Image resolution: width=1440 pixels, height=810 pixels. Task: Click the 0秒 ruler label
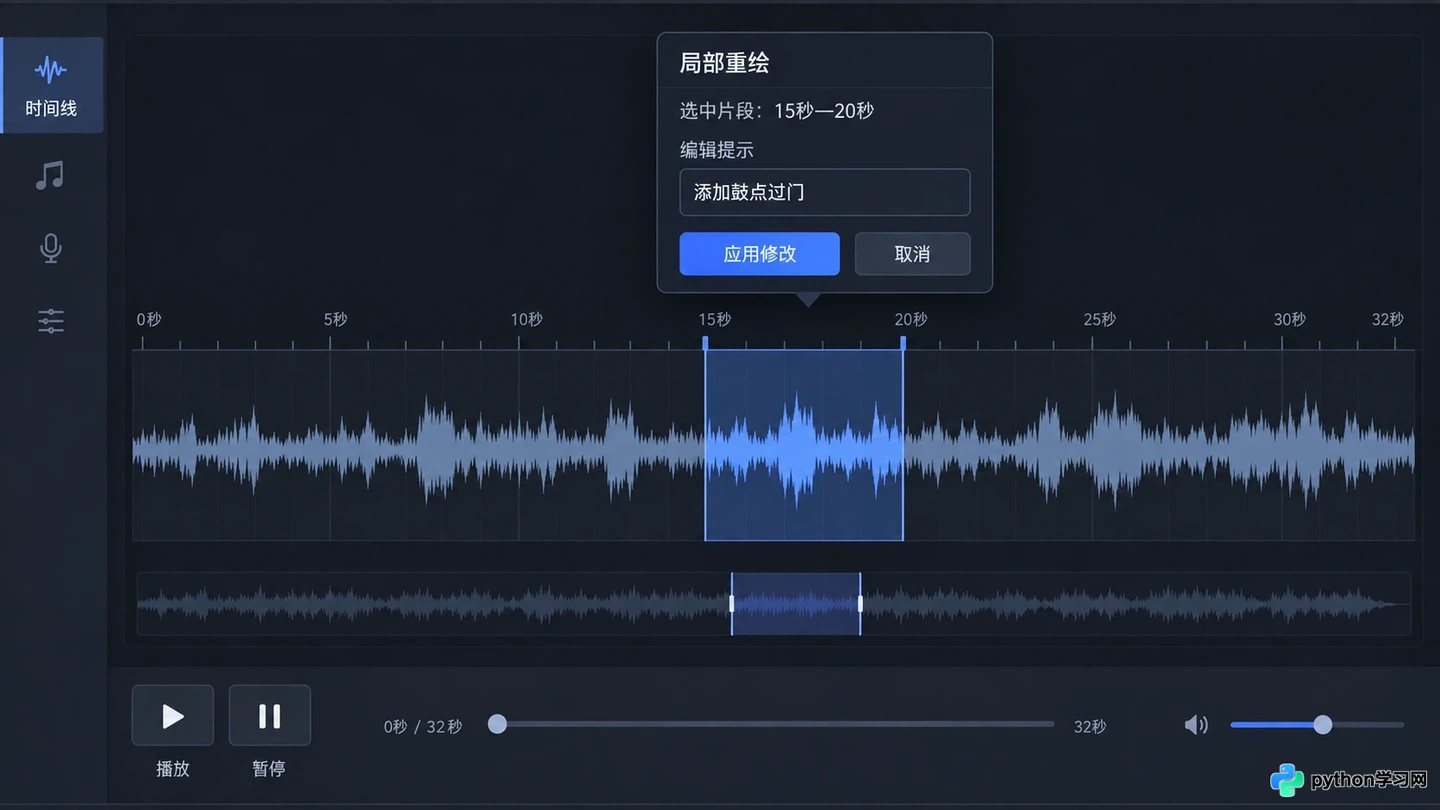point(148,319)
